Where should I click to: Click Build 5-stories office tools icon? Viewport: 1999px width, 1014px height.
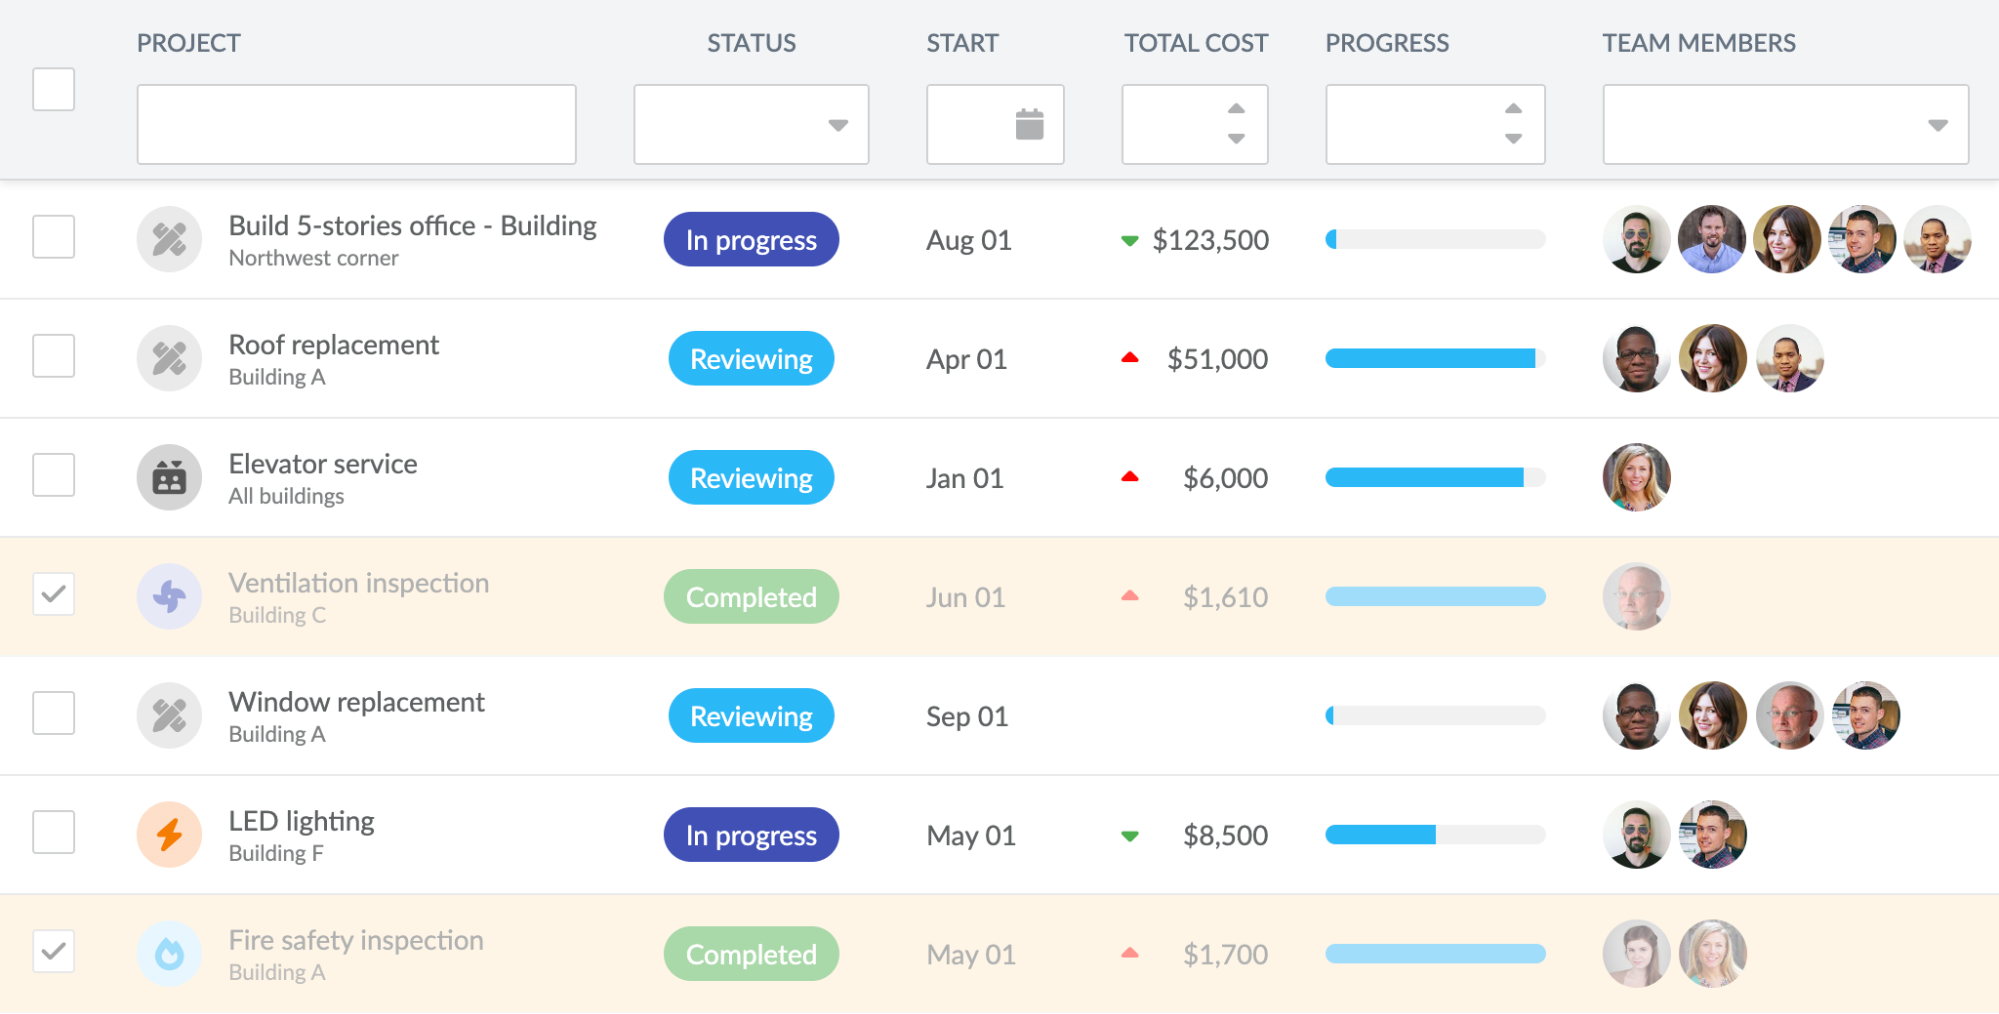tap(169, 240)
